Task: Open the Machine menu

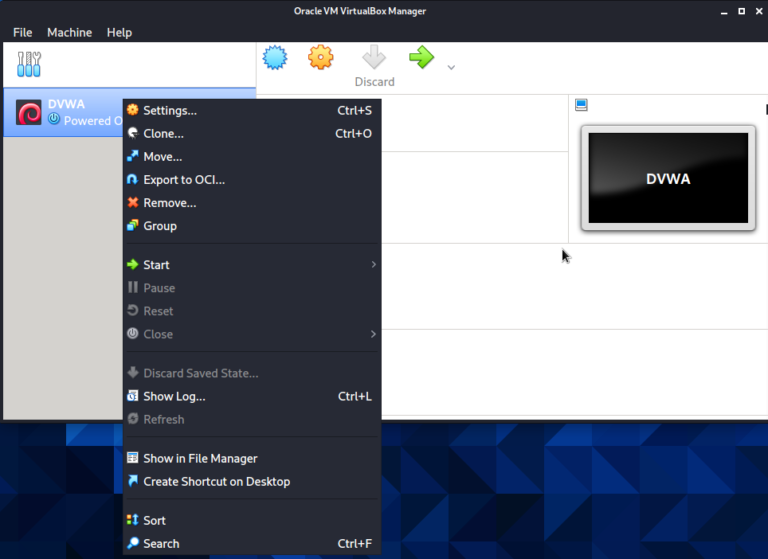Action: tap(69, 32)
